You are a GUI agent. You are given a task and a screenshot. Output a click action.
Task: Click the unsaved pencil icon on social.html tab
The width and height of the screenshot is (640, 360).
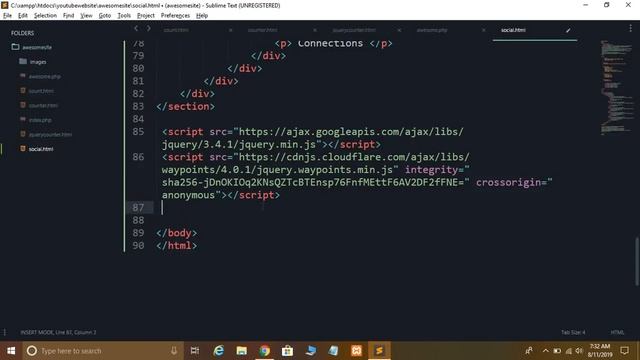[x=568, y=30]
